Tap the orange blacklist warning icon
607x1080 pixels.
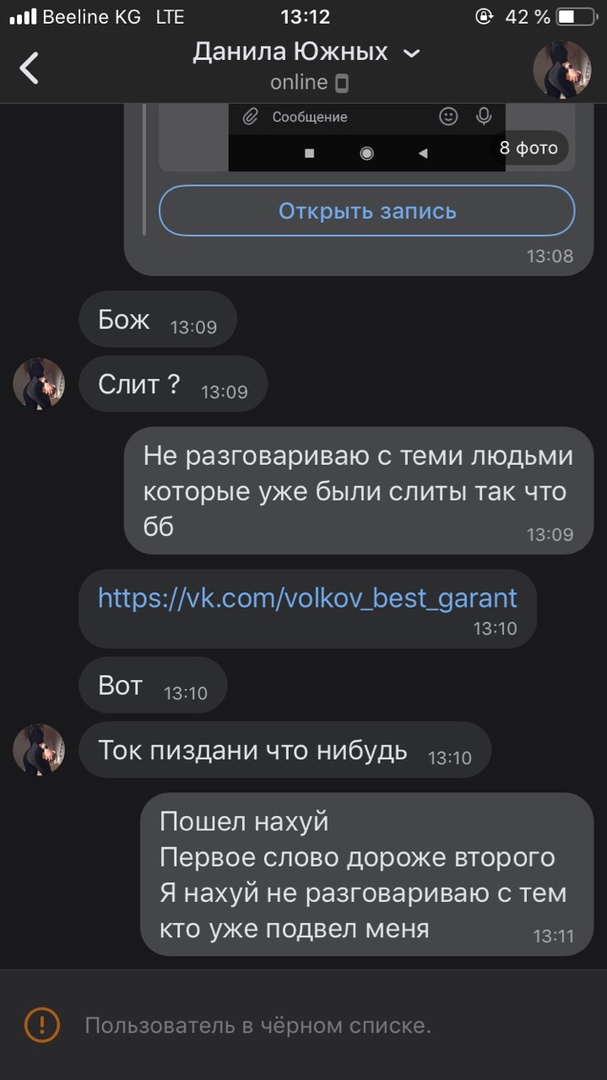[42, 1026]
